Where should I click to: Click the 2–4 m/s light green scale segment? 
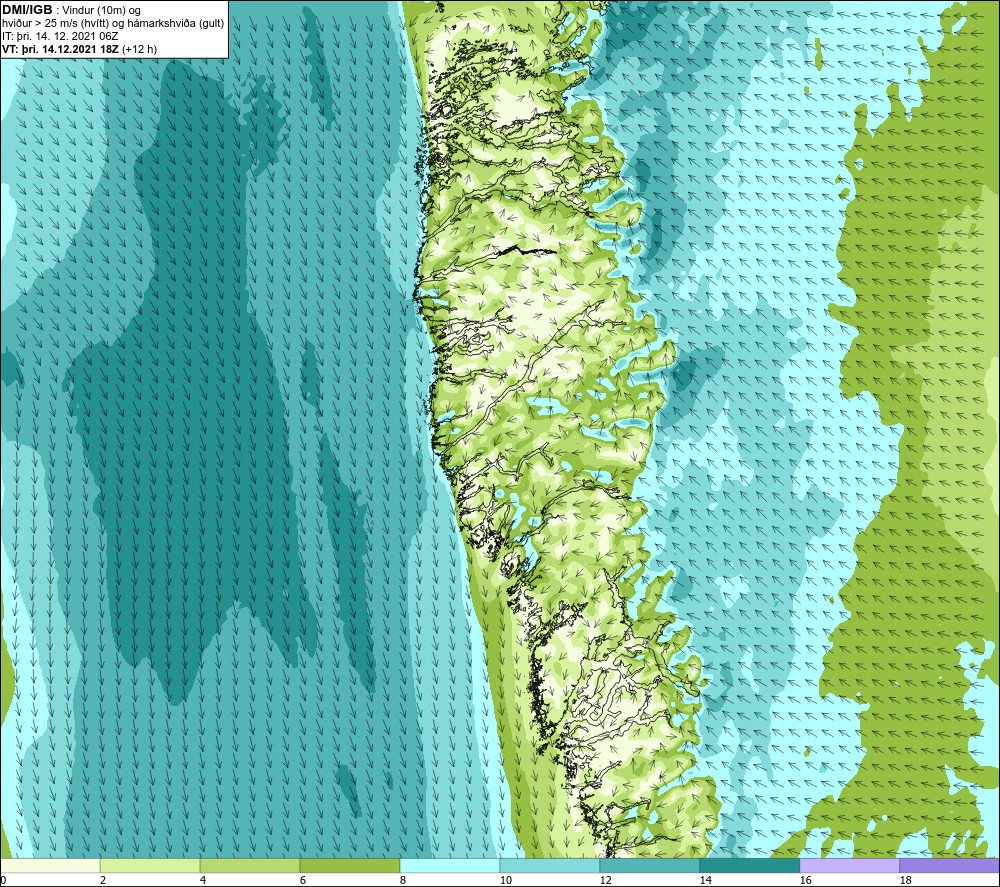pyautogui.click(x=150, y=865)
